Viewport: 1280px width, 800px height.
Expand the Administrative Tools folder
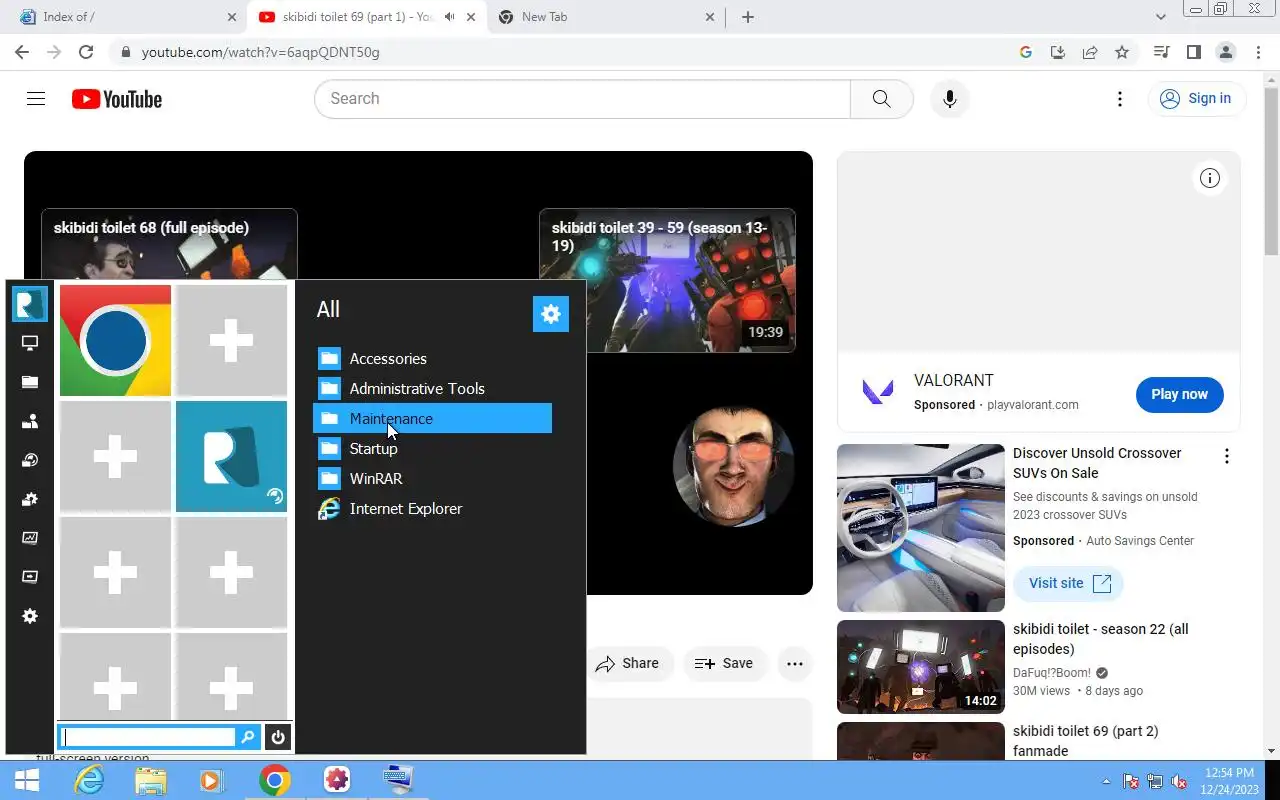coord(432,388)
